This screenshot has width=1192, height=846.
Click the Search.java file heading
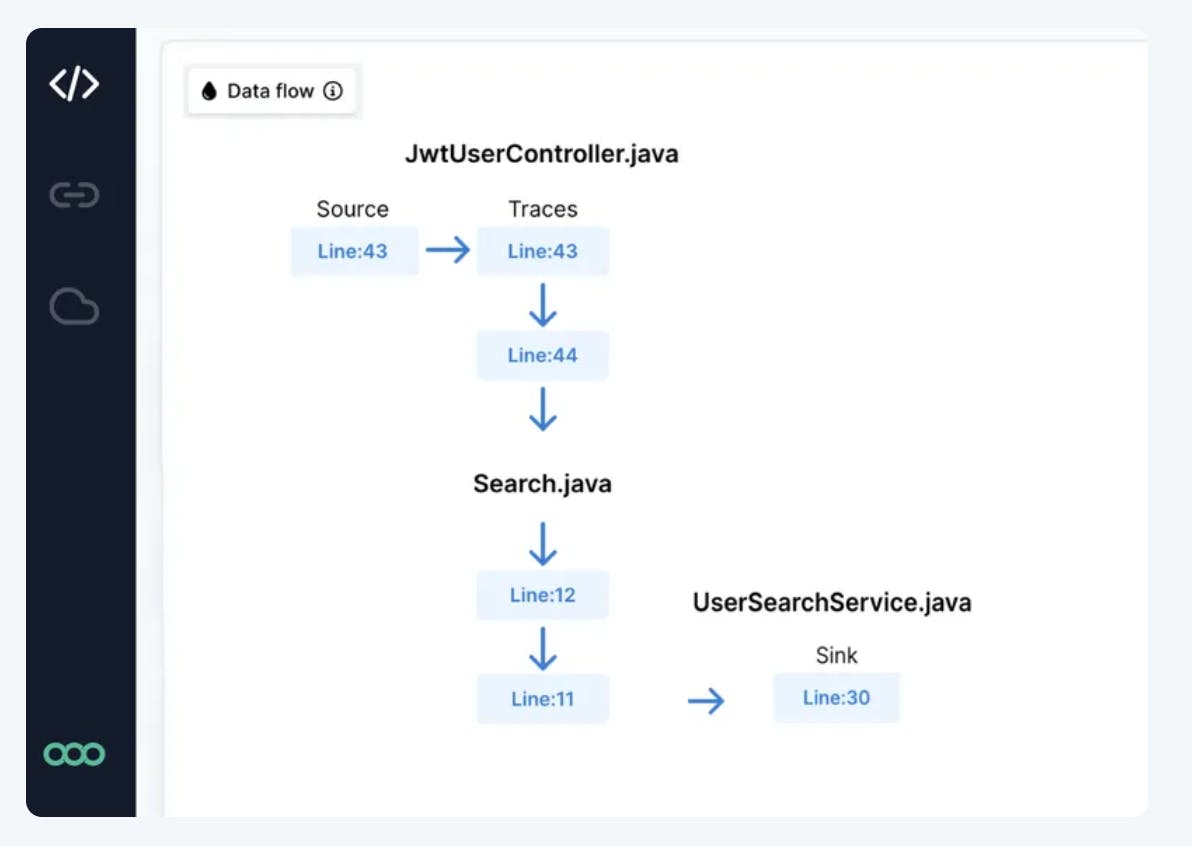click(542, 484)
